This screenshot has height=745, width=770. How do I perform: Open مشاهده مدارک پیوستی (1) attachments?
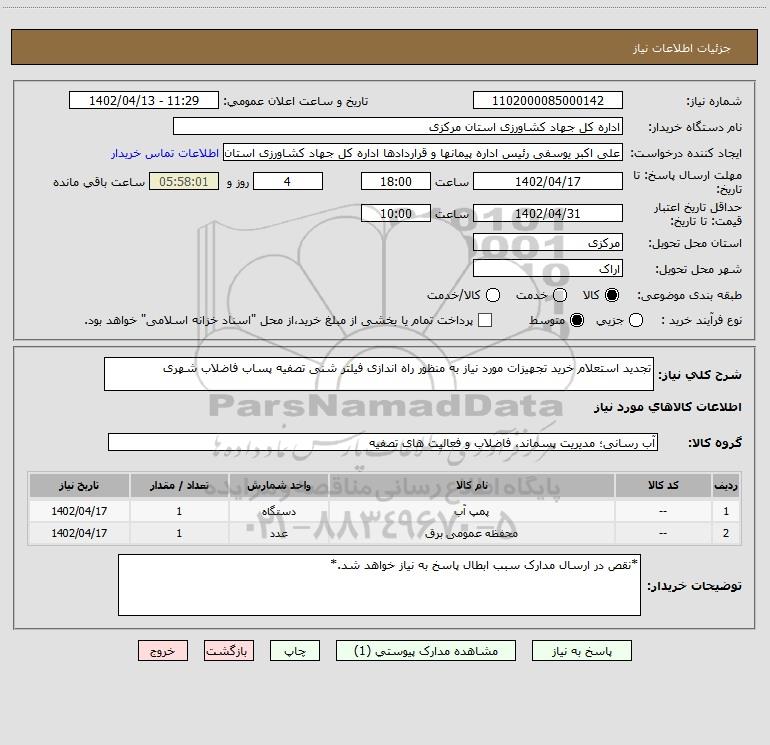click(x=426, y=651)
